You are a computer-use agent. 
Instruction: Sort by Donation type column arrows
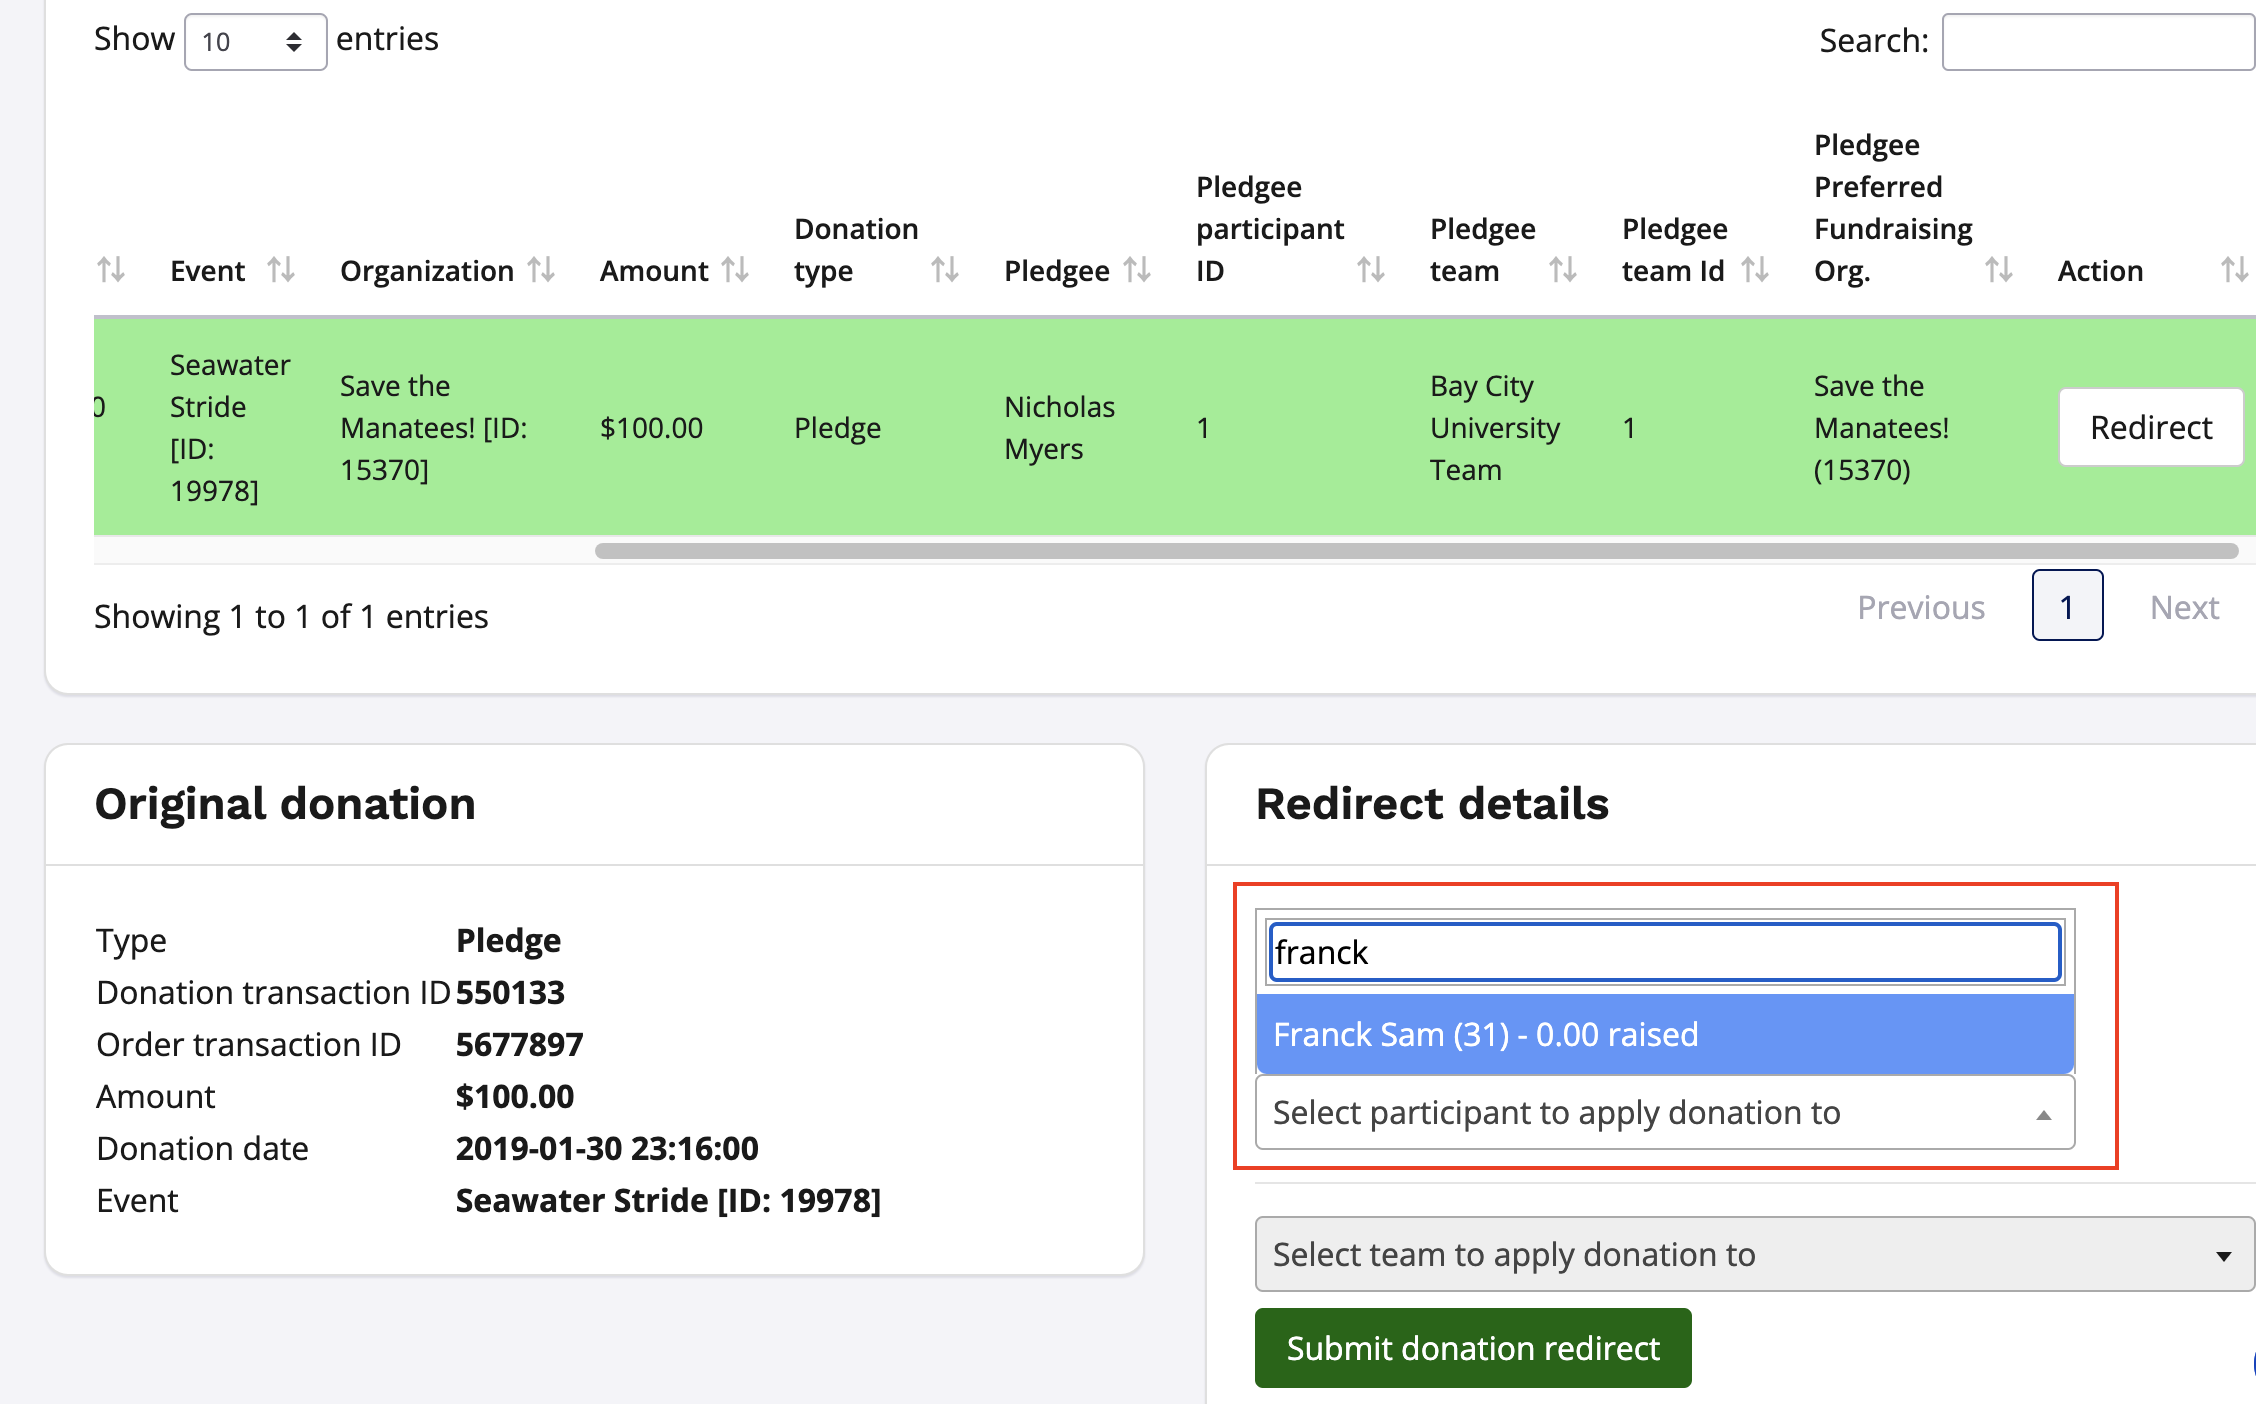pos(944,270)
